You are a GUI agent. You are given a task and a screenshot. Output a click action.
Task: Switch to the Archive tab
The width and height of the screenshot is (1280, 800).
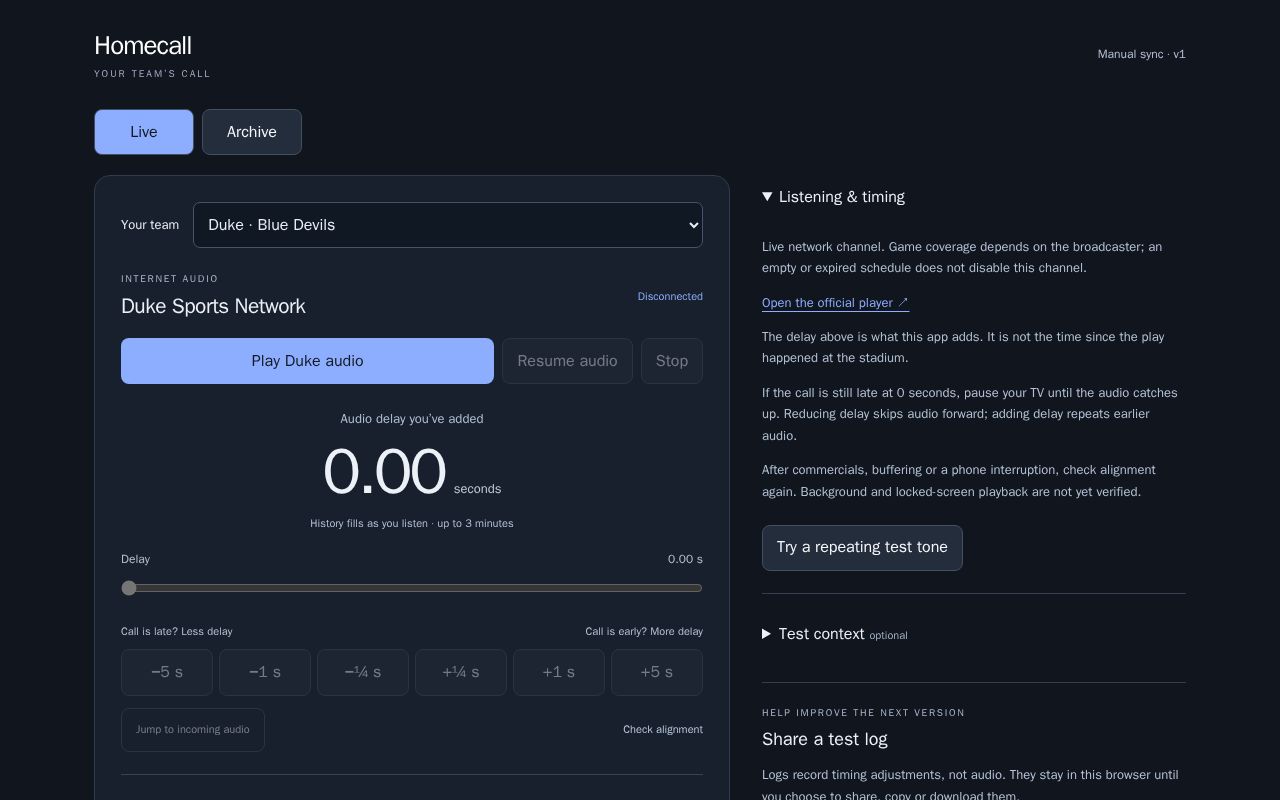(x=252, y=132)
